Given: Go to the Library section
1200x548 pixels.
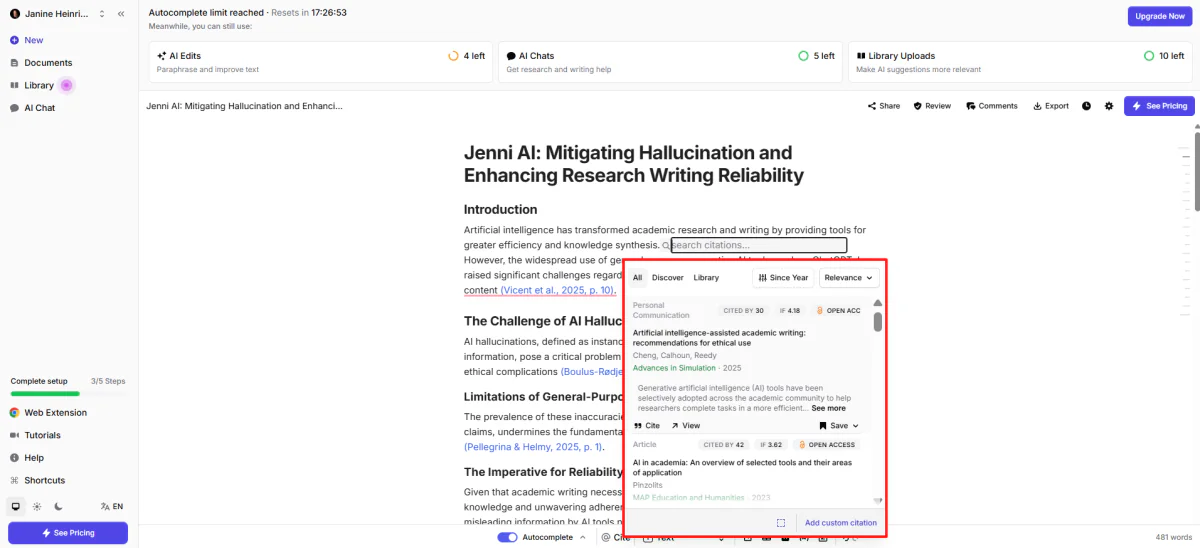Looking at the screenshot, I should (39, 85).
